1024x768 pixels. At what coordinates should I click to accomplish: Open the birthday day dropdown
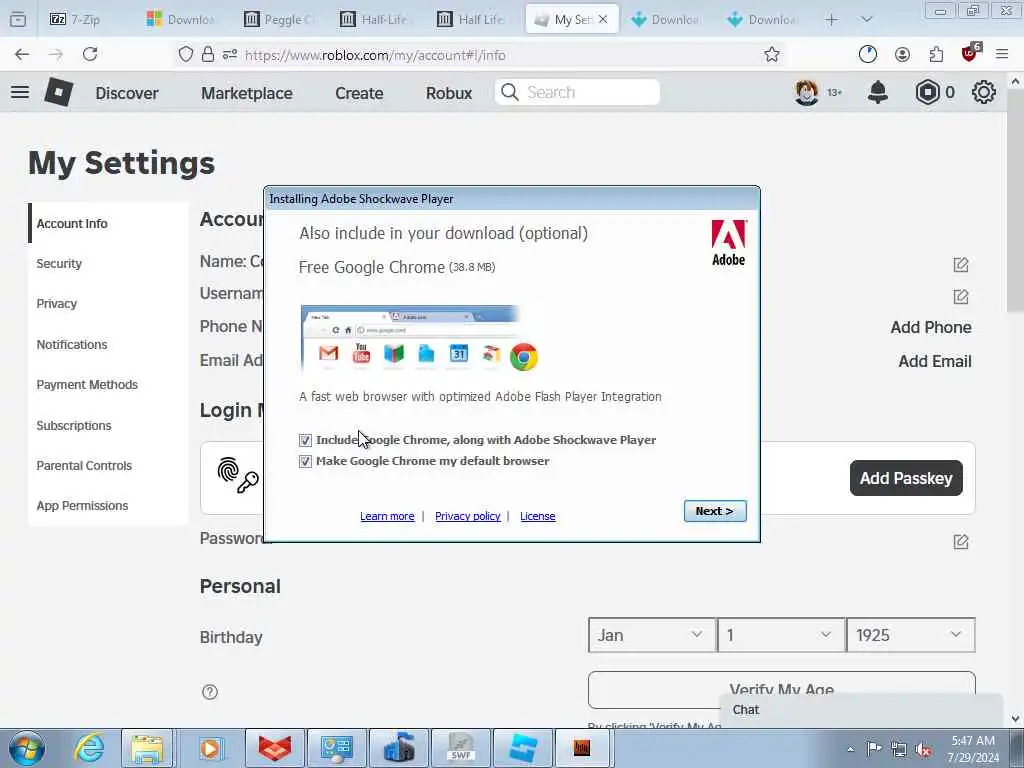tap(781, 635)
